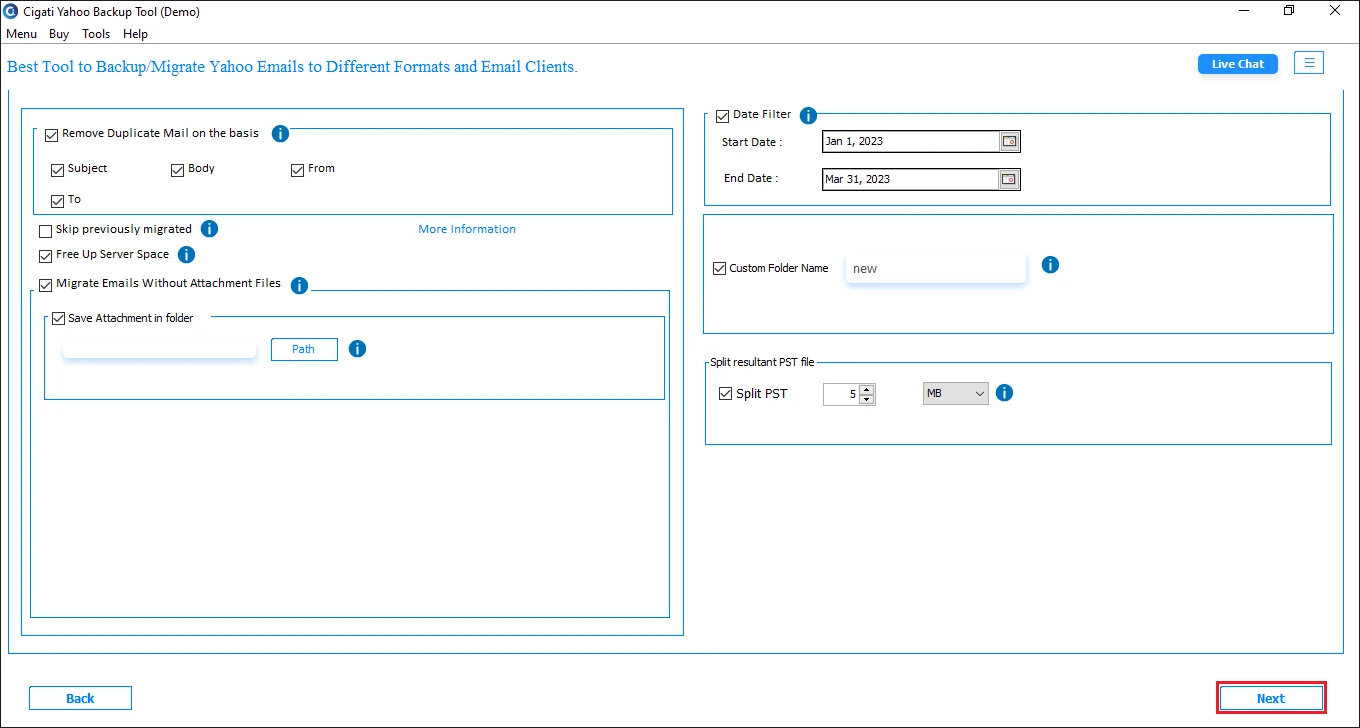Image resolution: width=1360 pixels, height=728 pixels.
Task: Uncheck Migrate Emails Without Attachment Files
Action: 46,285
